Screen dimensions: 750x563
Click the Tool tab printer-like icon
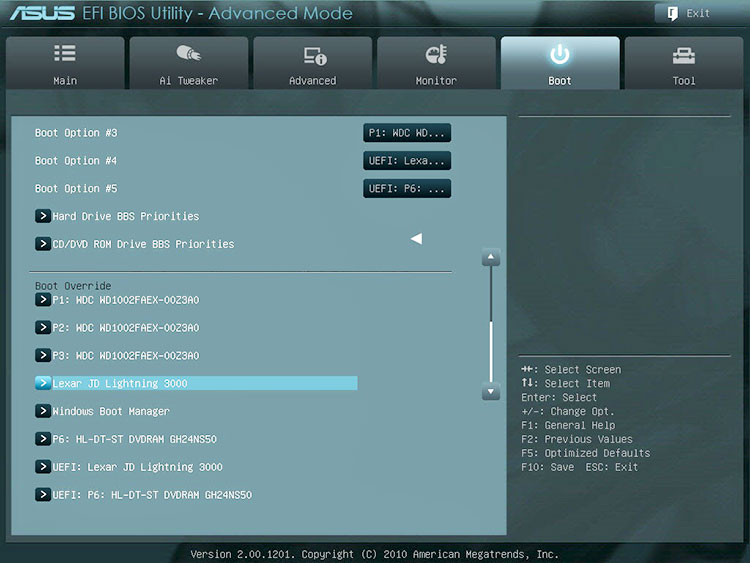684,55
